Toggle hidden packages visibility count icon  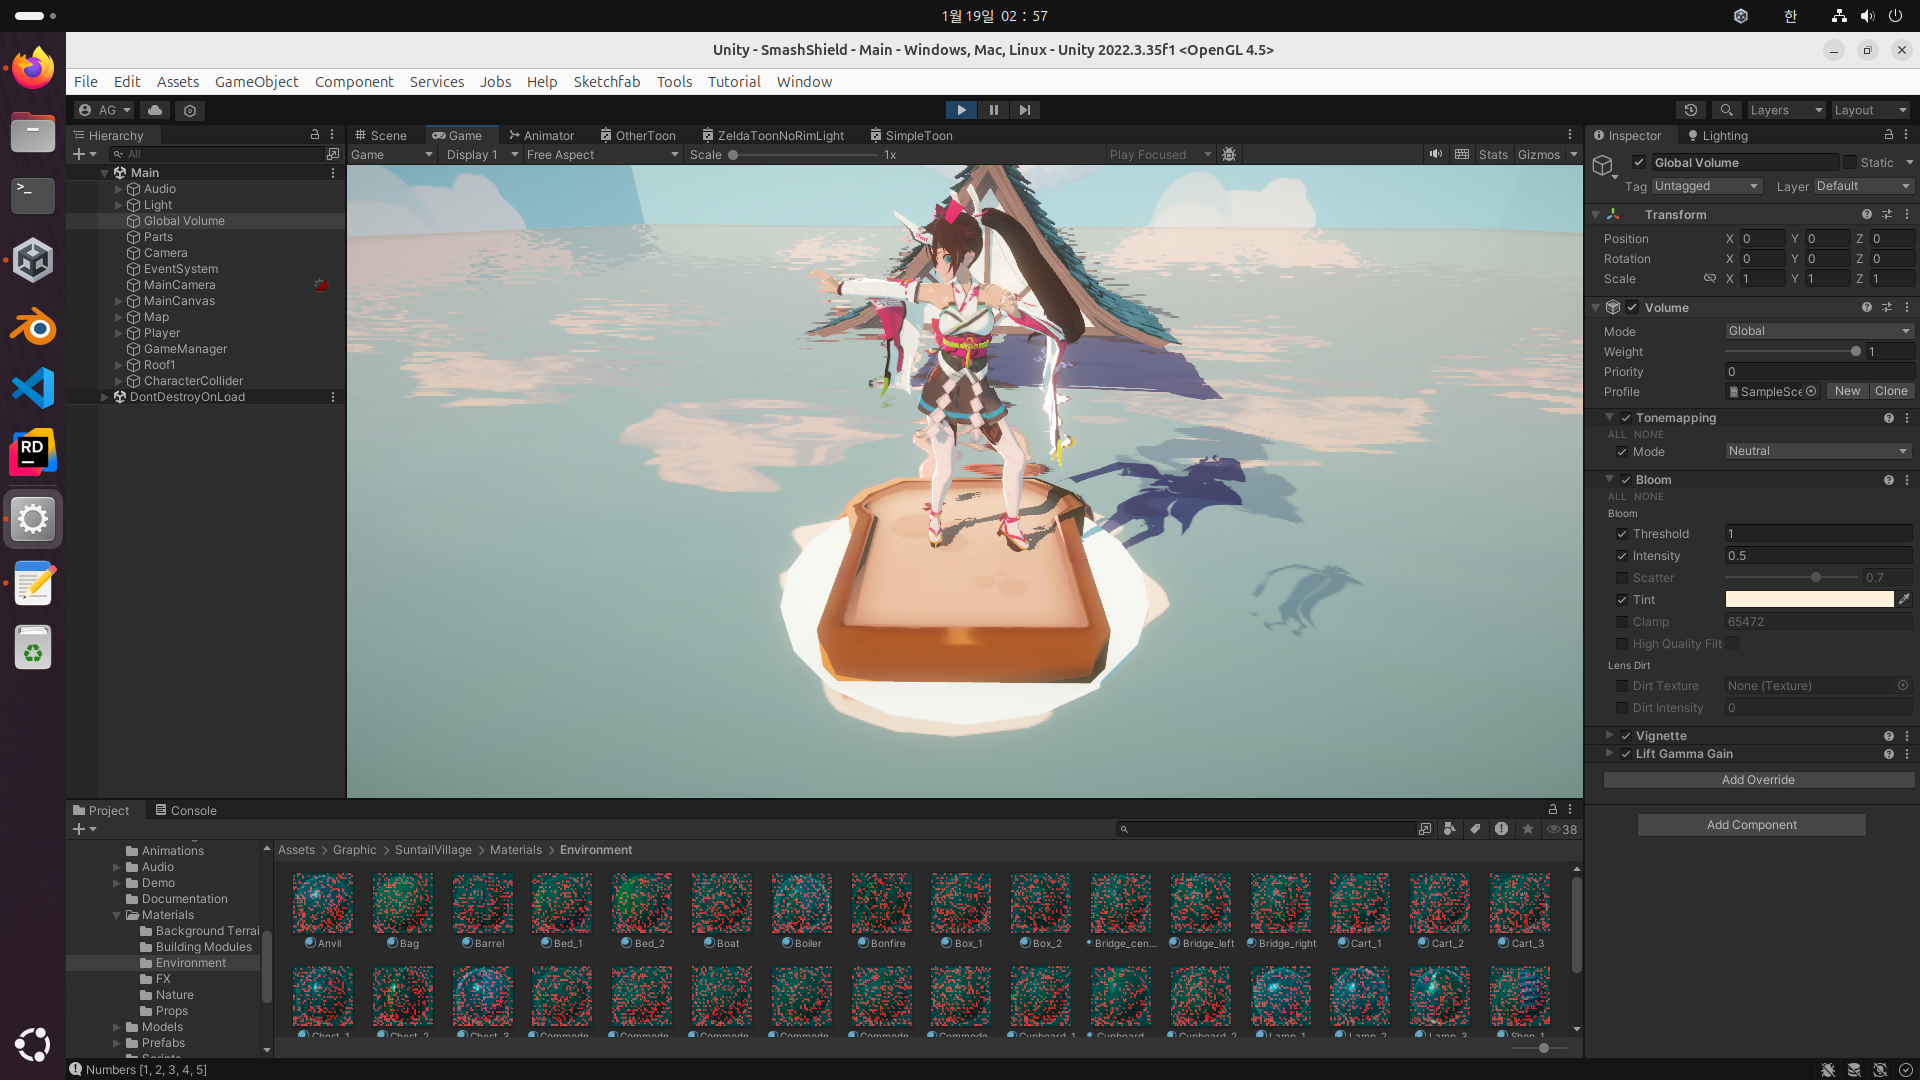click(x=1562, y=829)
